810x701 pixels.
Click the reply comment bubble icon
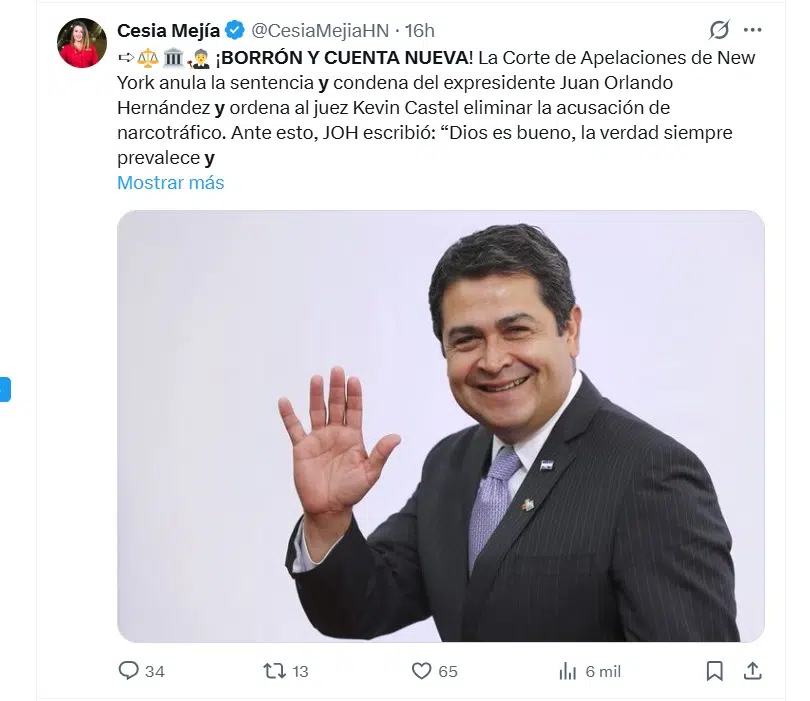[129, 671]
